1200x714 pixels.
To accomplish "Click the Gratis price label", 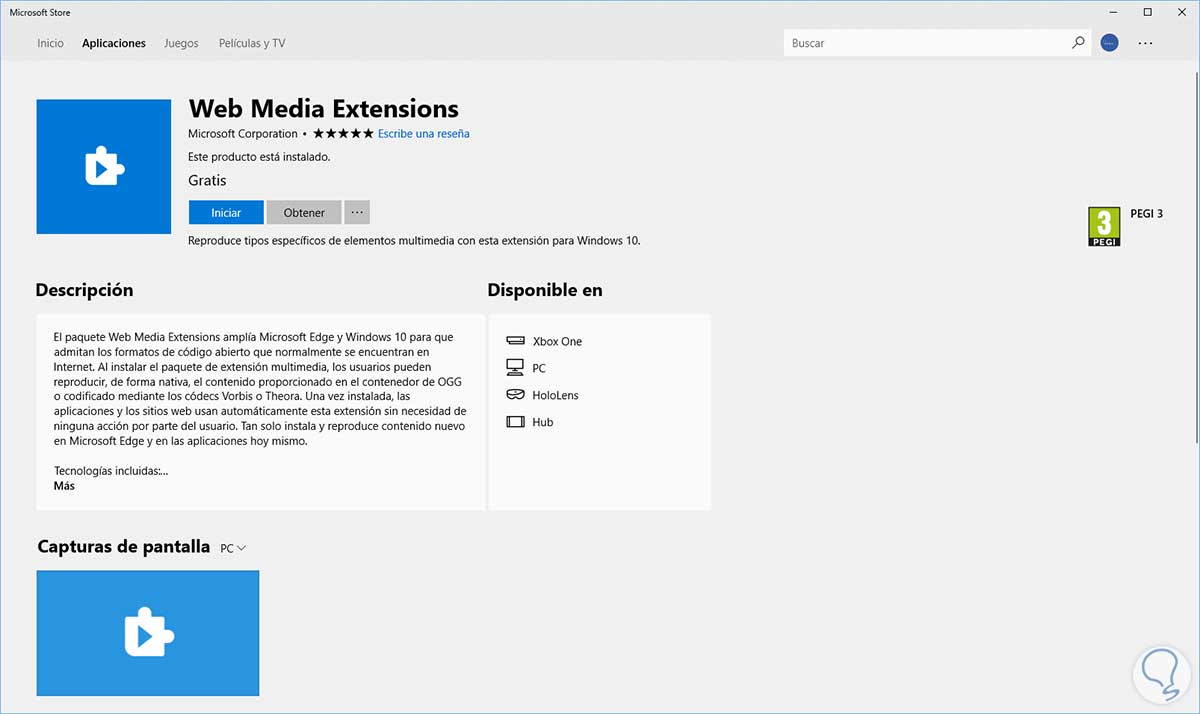I will (x=207, y=181).
